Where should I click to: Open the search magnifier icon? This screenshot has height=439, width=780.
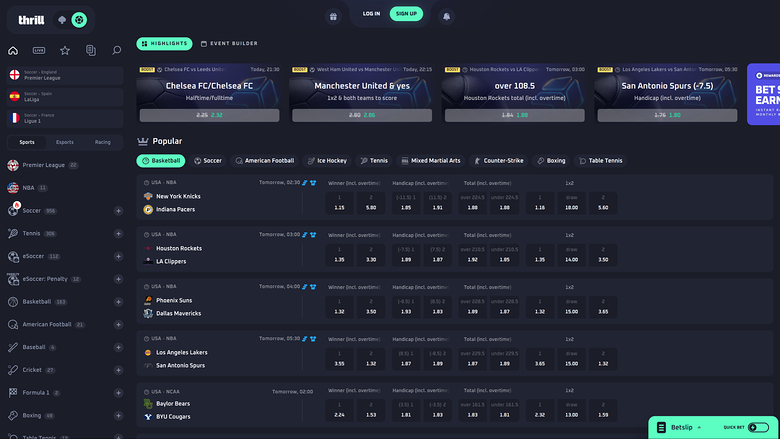click(116, 50)
